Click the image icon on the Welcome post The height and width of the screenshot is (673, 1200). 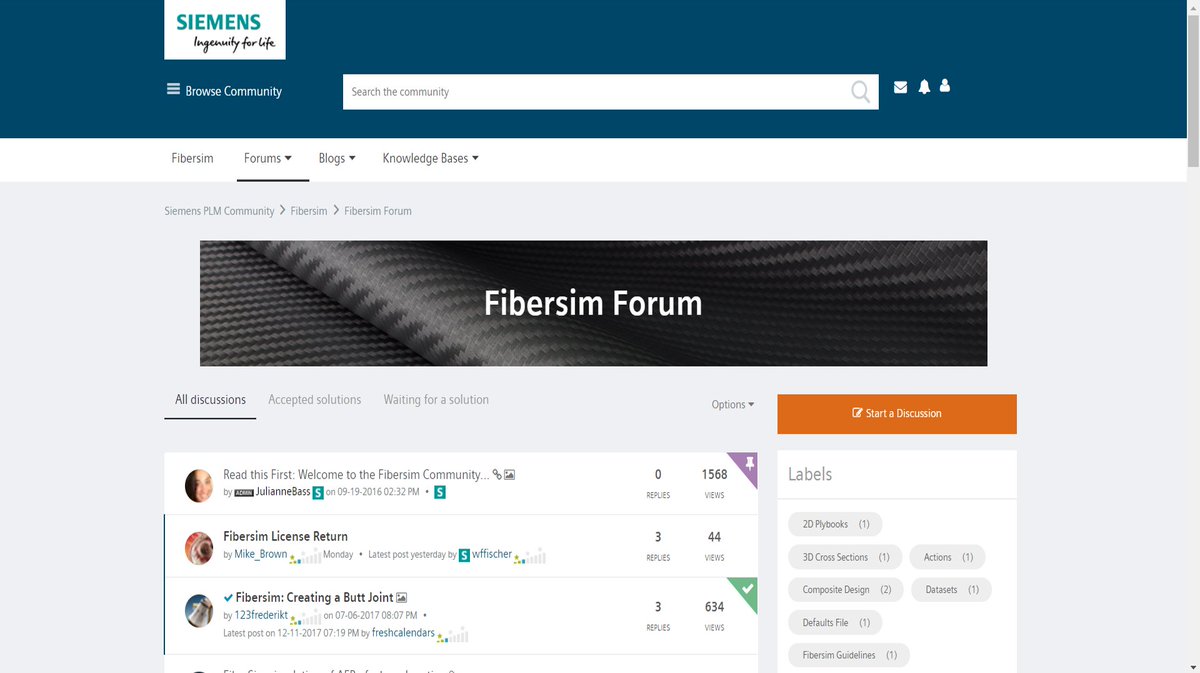[509, 475]
